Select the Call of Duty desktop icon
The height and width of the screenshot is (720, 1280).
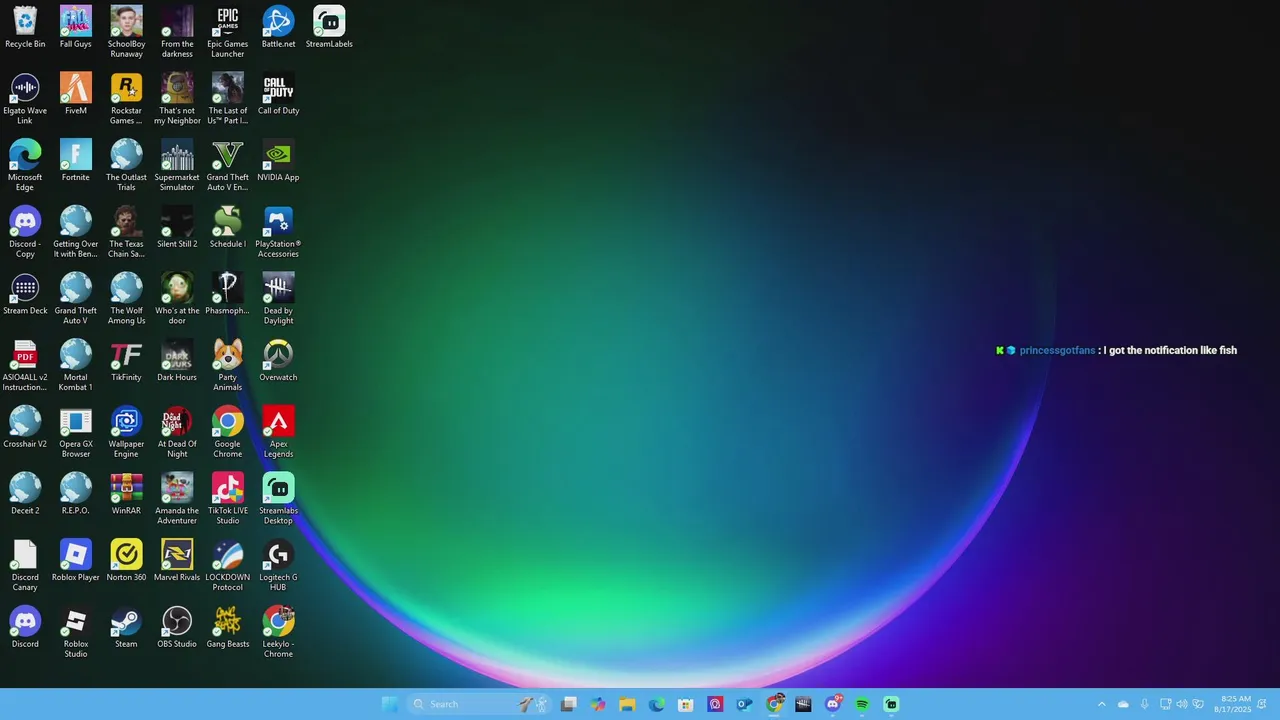(x=278, y=94)
